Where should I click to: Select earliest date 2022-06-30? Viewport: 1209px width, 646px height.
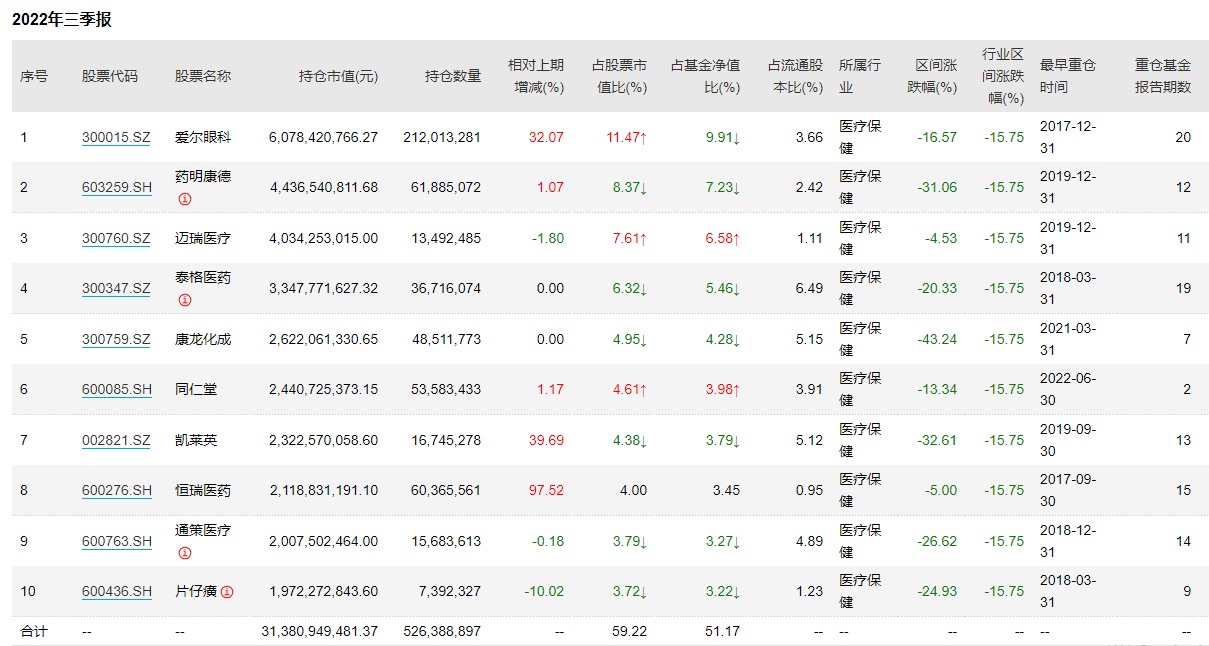coord(1068,390)
